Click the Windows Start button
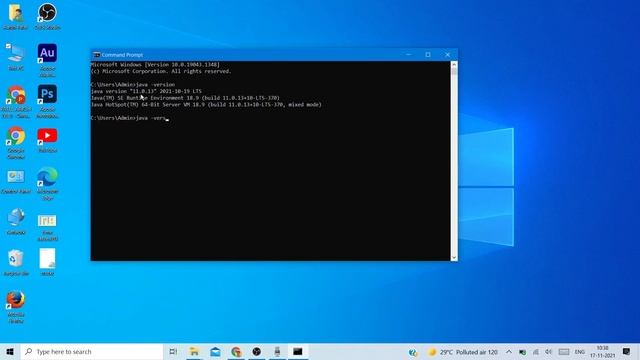Image resolution: width=640 pixels, height=360 pixels. 10,351
